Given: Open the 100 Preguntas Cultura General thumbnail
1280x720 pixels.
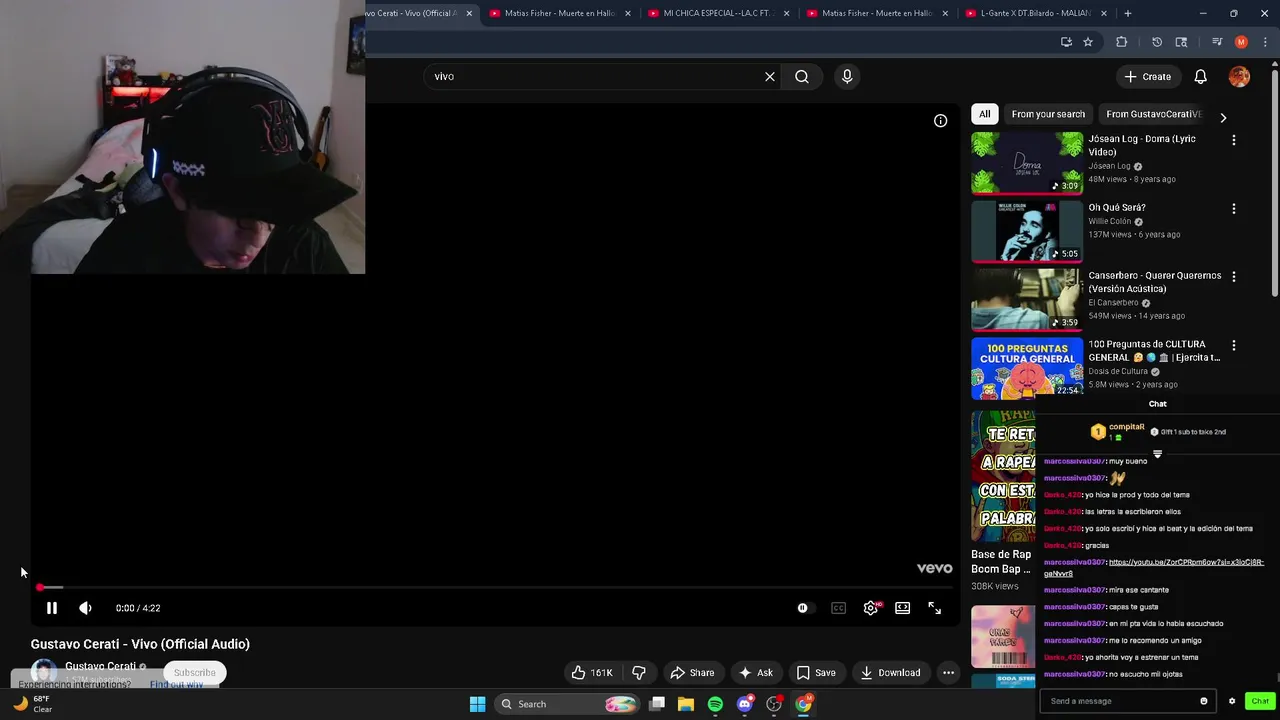Looking at the screenshot, I should (x=1027, y=367).
